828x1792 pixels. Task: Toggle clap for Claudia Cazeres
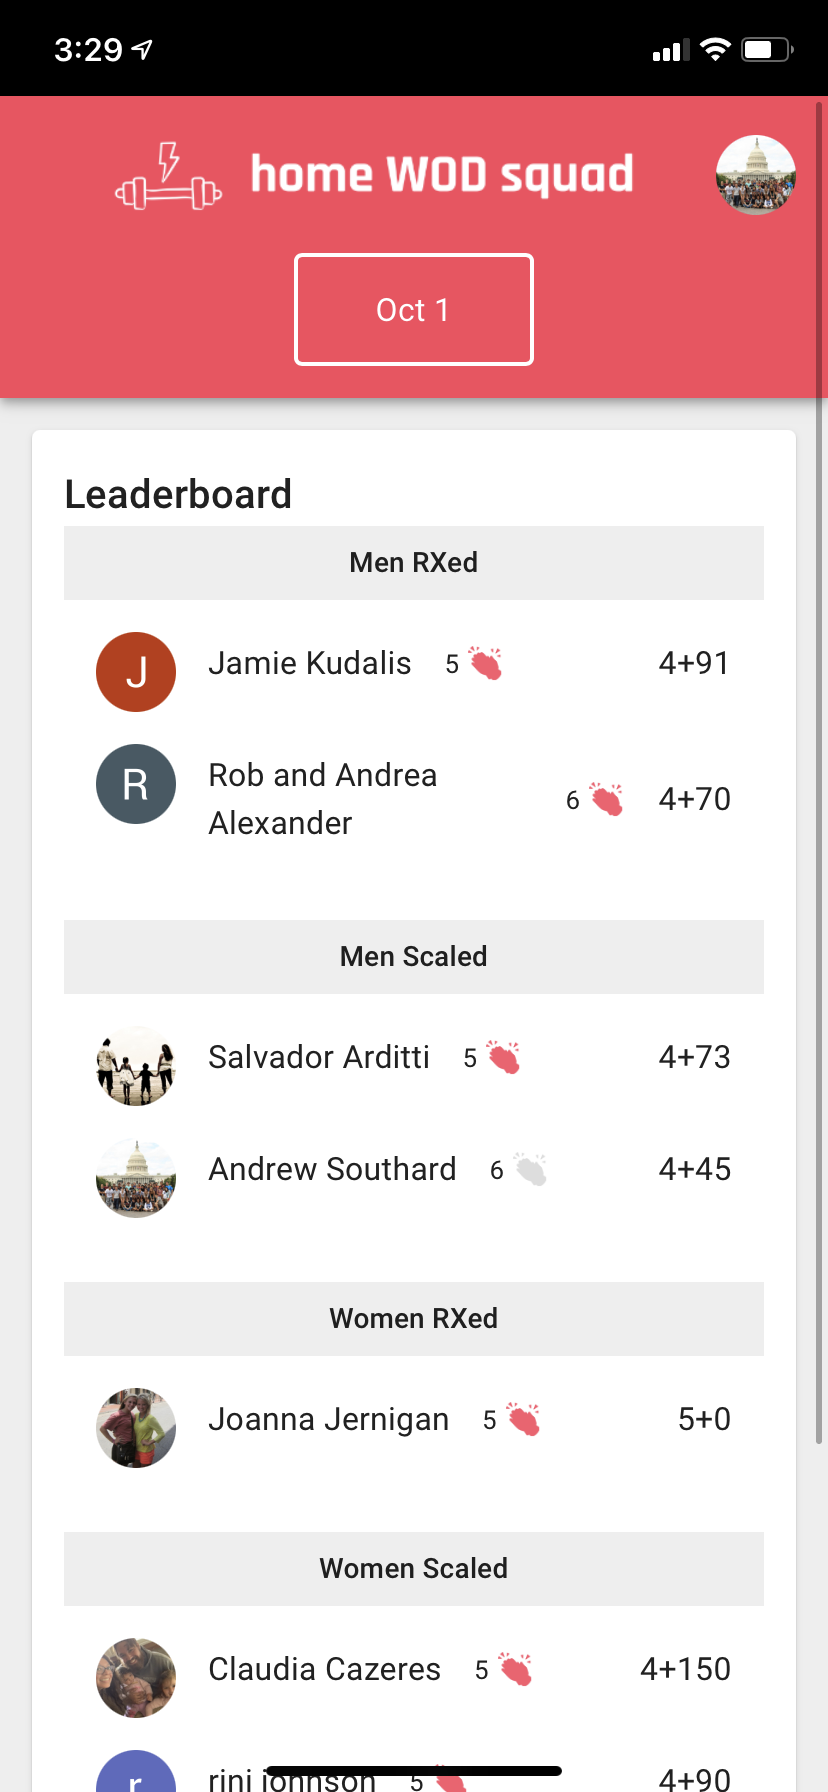pyautogui.click(x=515, y=1670)
